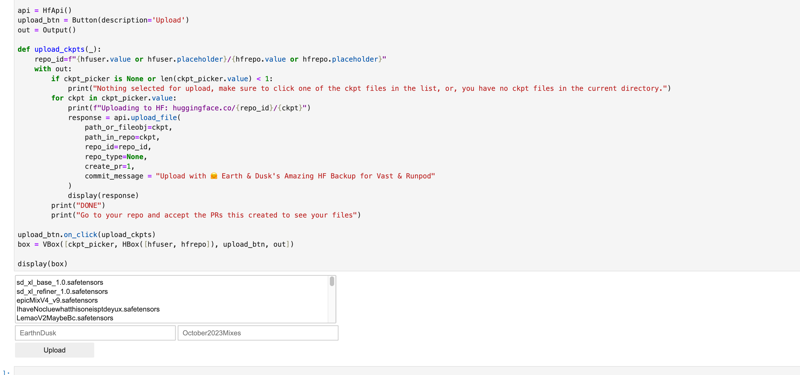Click the checkpoint list scrollbar thumb

click(332, 282)
